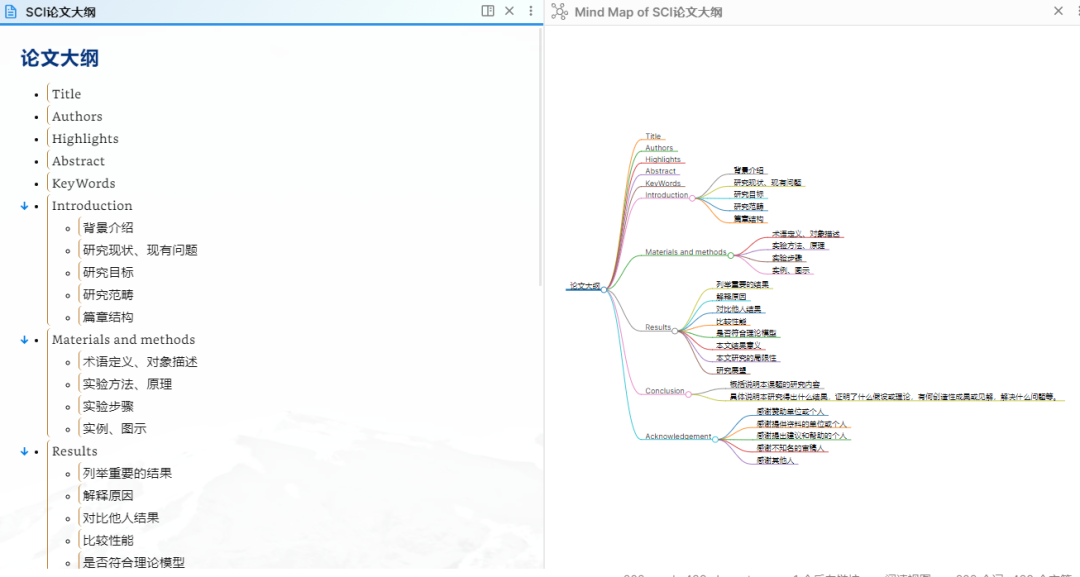
Task: Click the Authors list item in outline
Action: 77,116
